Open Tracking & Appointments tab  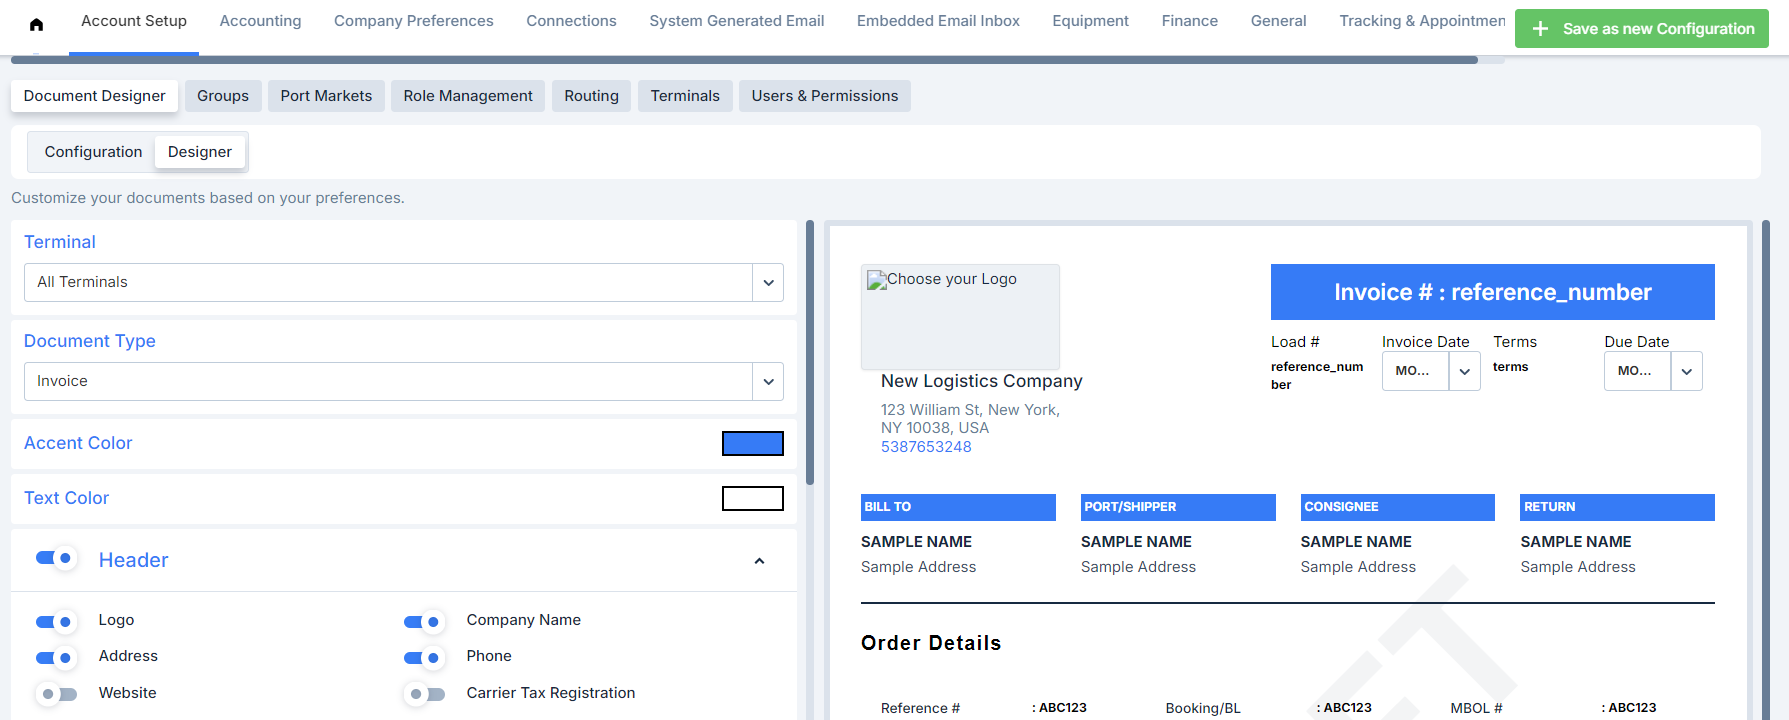(x=1422, y=21)
